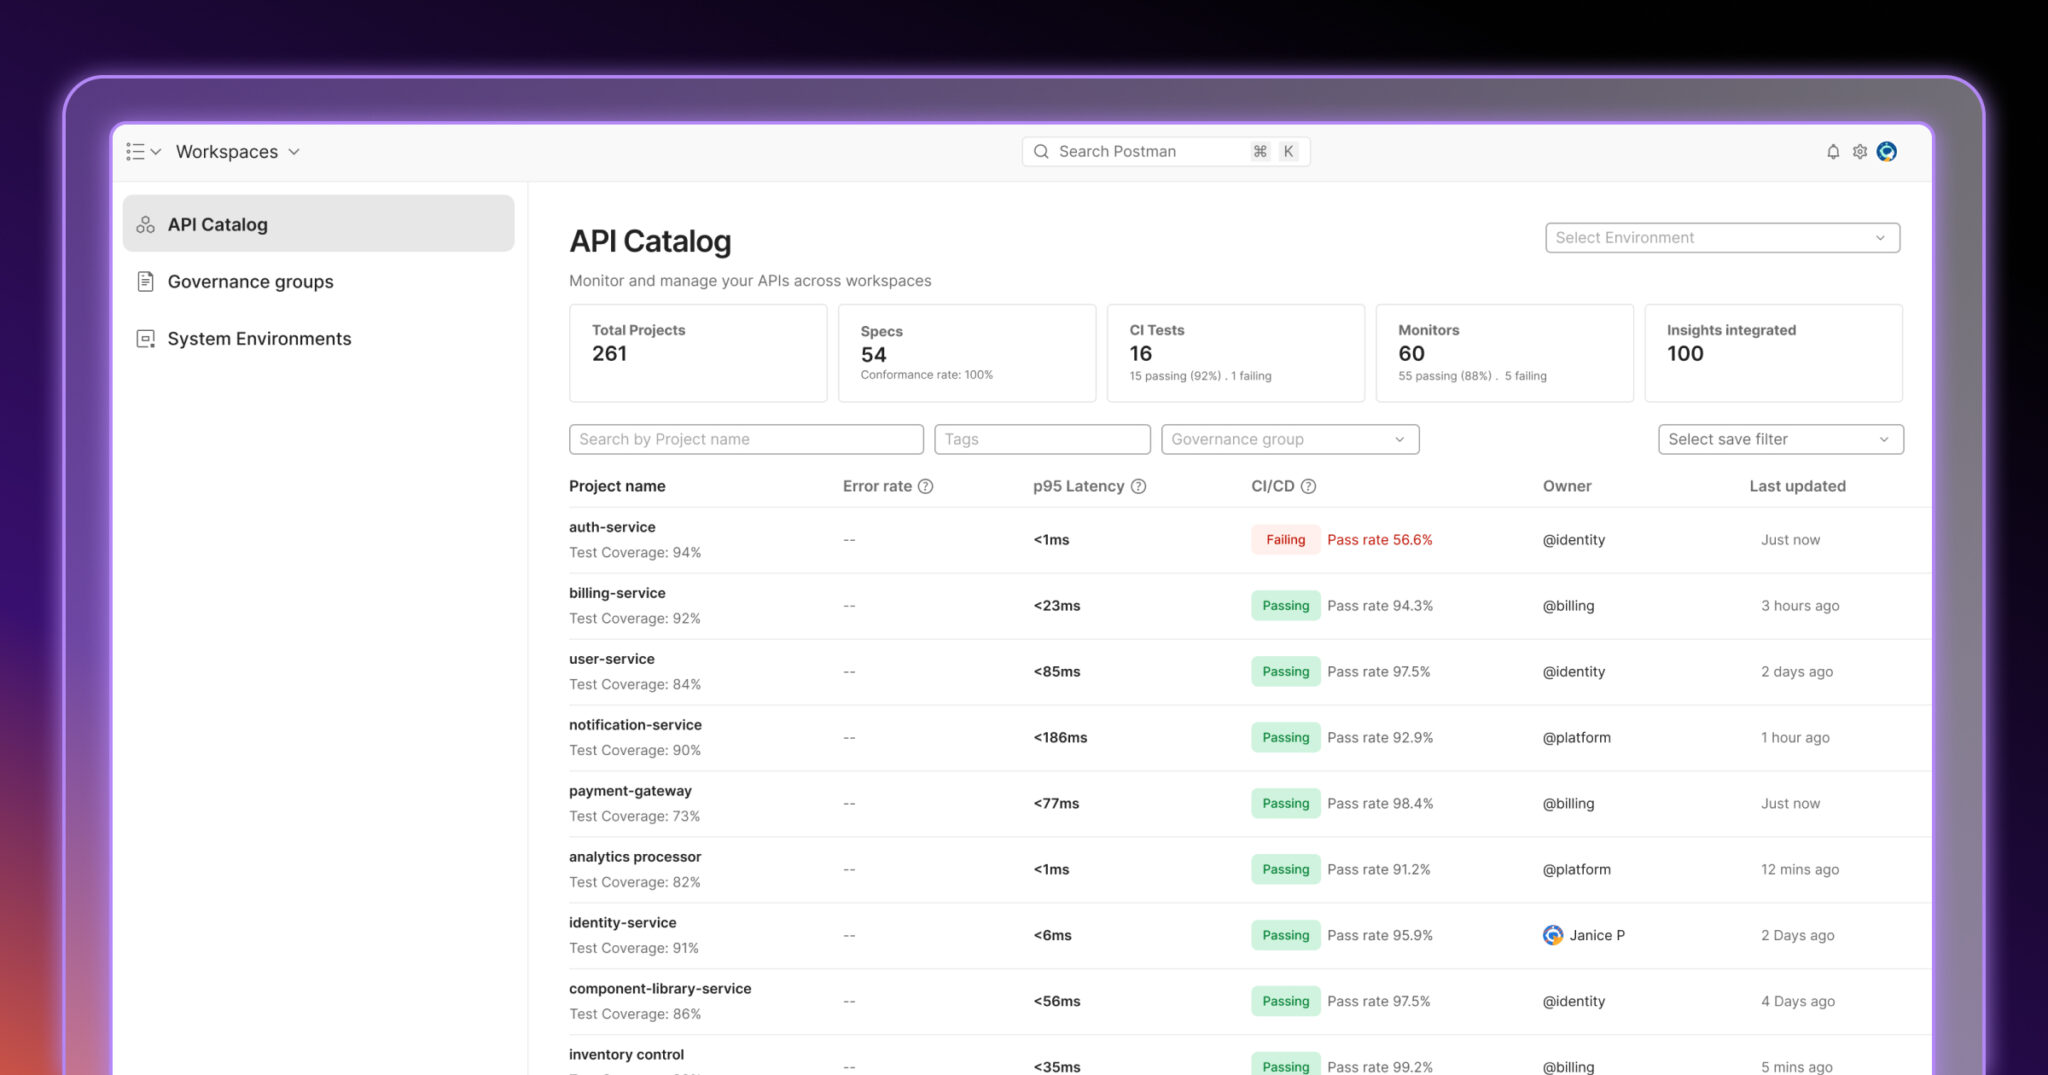Click the search magnifier icon
The height and width of the screenshot is (1075, 2048).
(1041, 152)
